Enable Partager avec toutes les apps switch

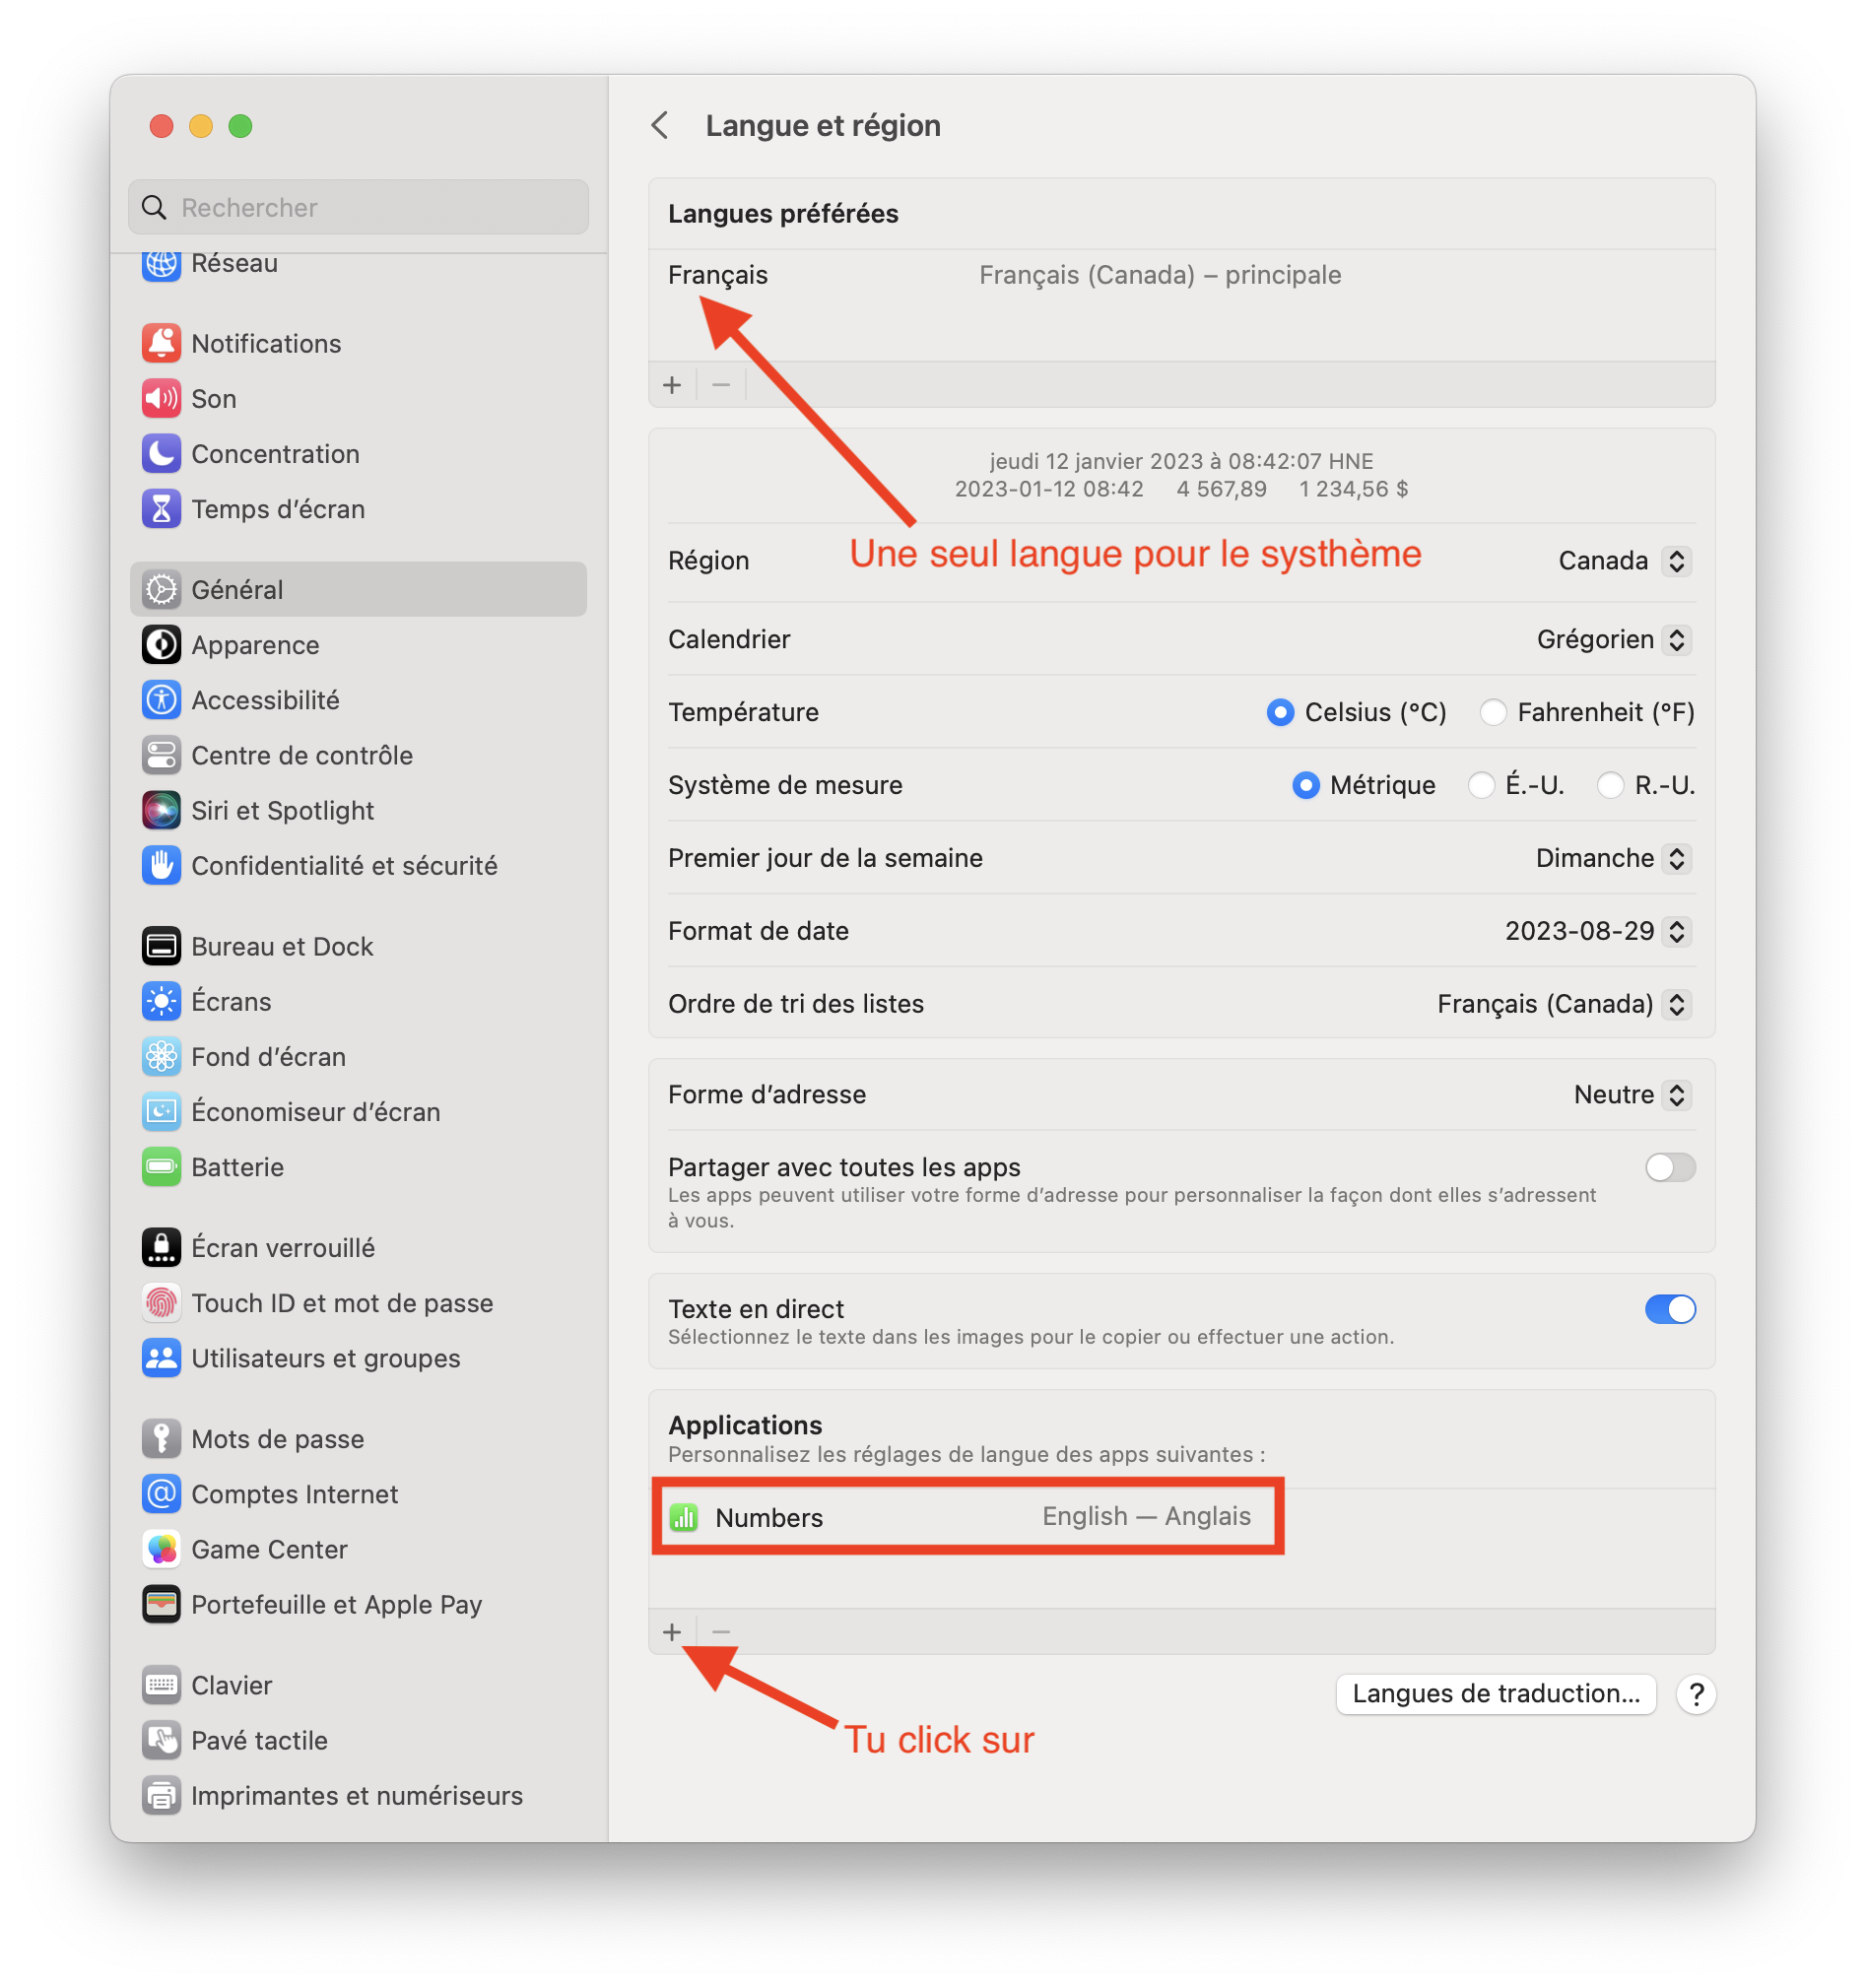tap(1669, 1166)
